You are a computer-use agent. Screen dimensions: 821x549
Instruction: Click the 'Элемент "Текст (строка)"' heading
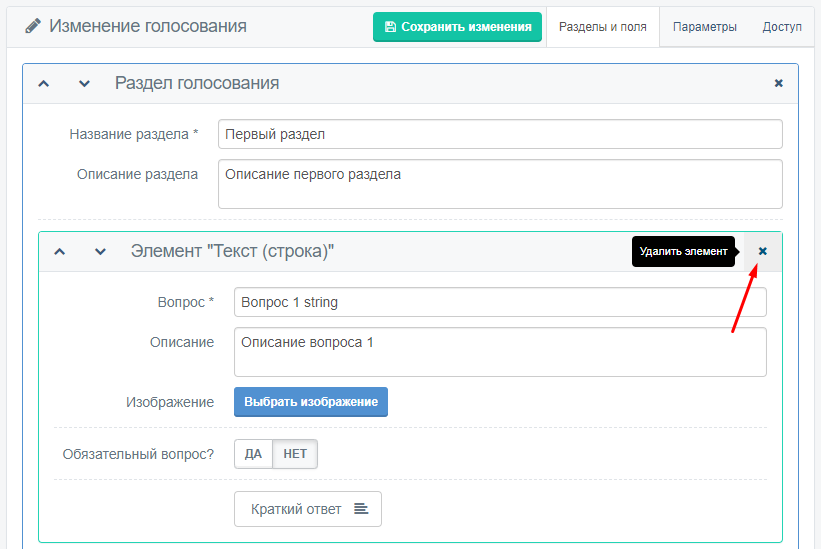tap(232, 251)
